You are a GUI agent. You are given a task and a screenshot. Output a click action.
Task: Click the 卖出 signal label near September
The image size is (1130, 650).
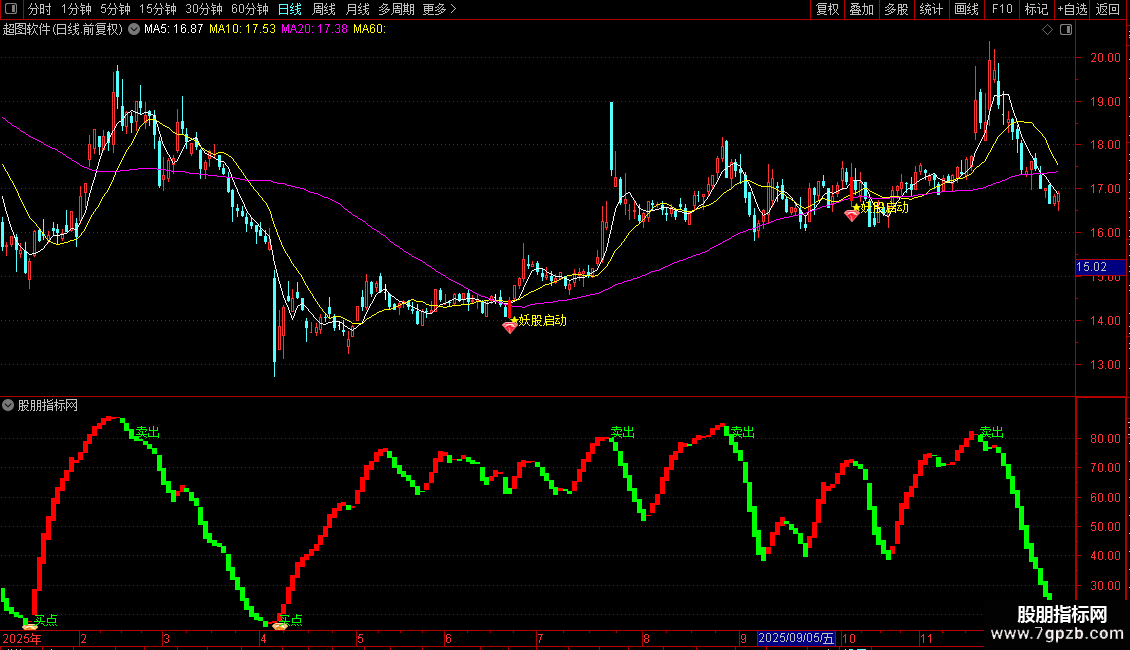[x=742, y=432]
